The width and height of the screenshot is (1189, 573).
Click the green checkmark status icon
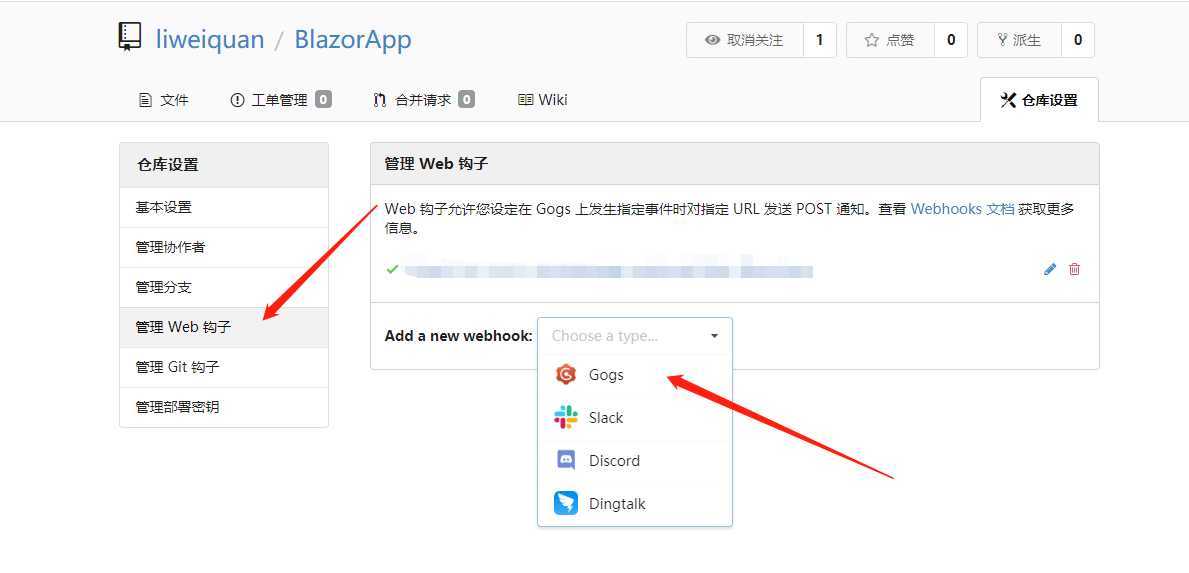(x=392, y=269)
